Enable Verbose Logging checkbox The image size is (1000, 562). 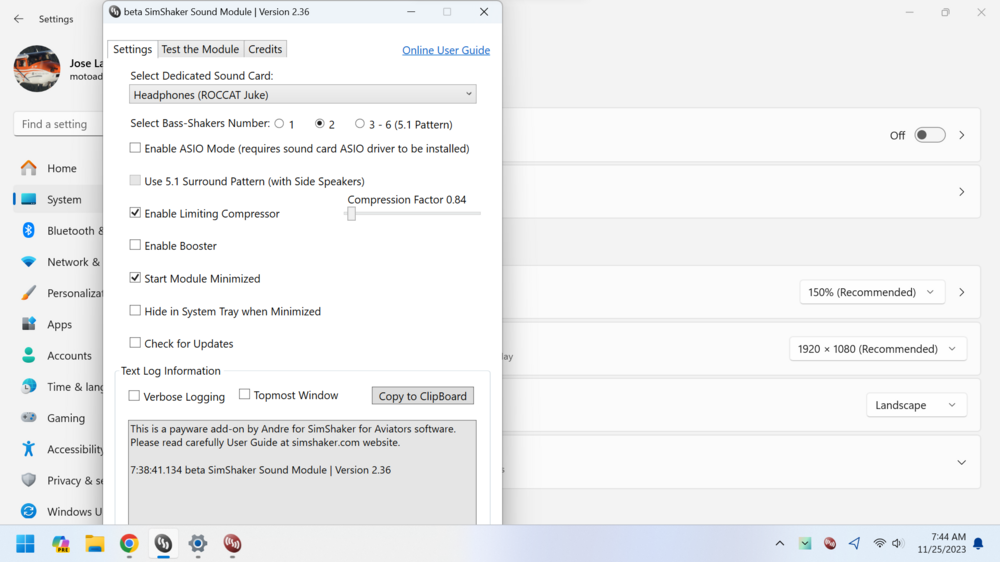[134, 396]
